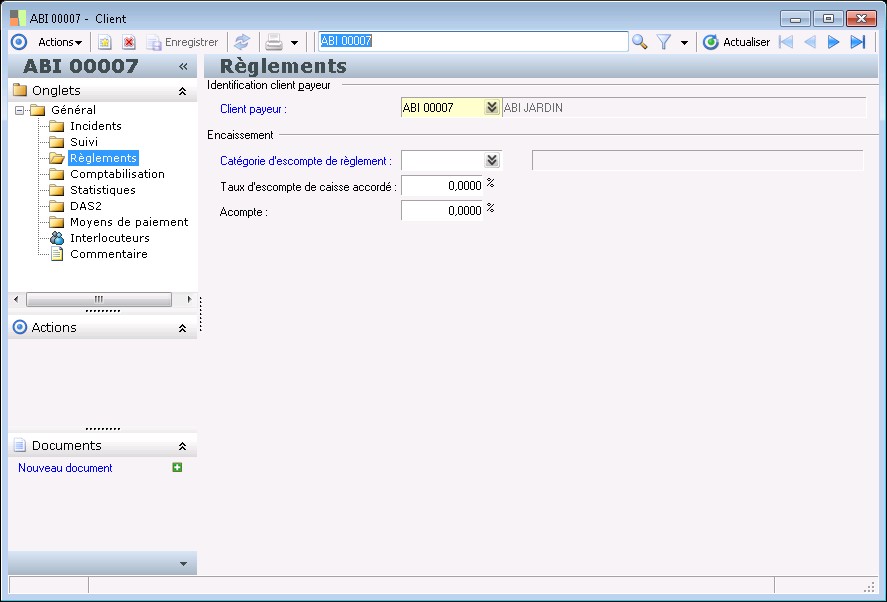Click the round blue Actions toolbar icon
887x602 pixels.
19,42
